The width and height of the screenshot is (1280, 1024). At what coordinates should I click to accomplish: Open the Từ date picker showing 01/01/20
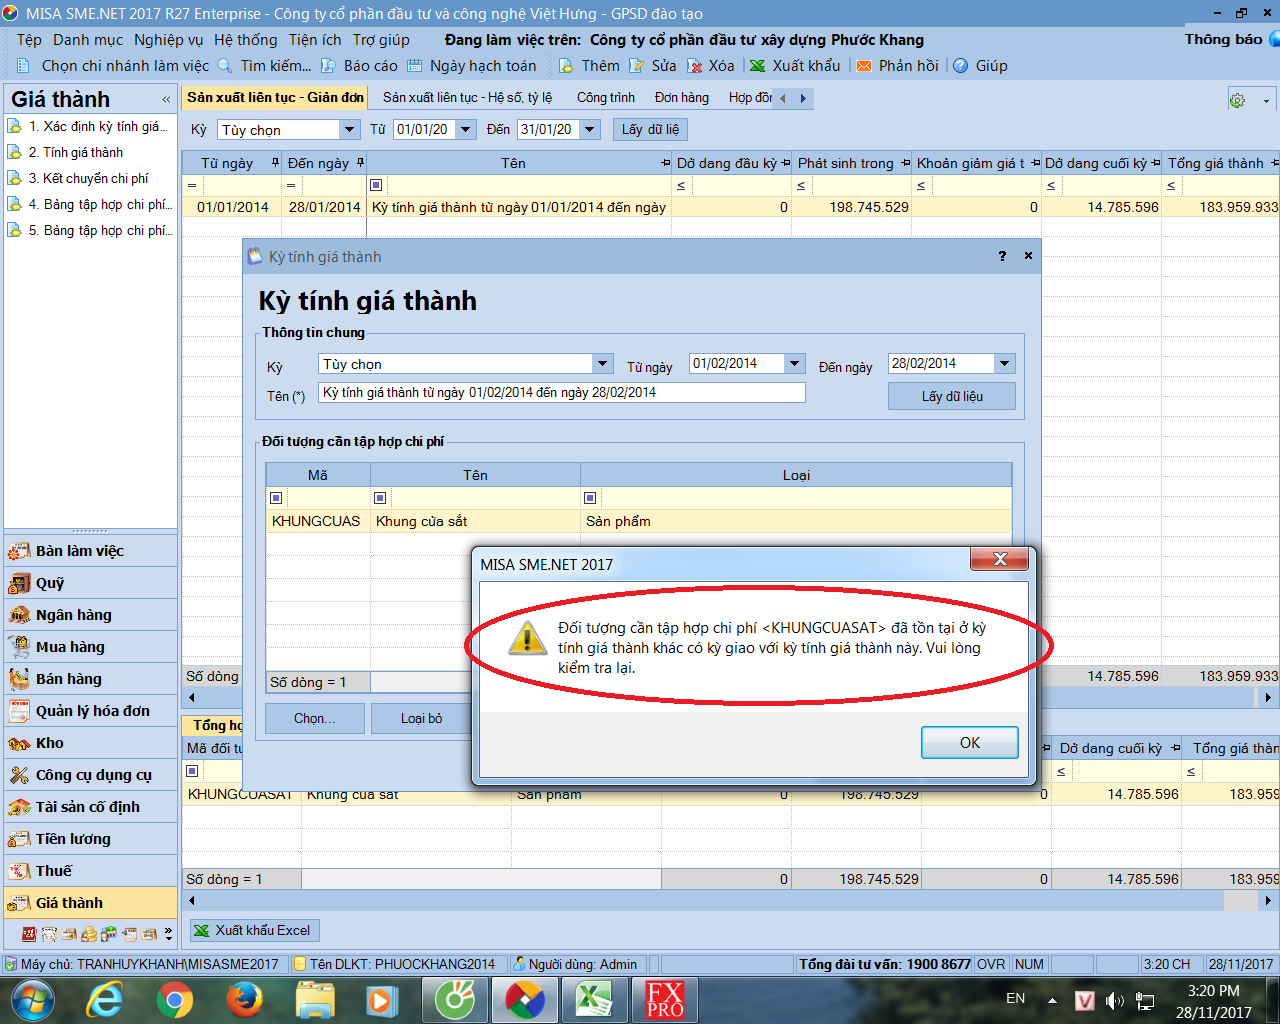465,130
